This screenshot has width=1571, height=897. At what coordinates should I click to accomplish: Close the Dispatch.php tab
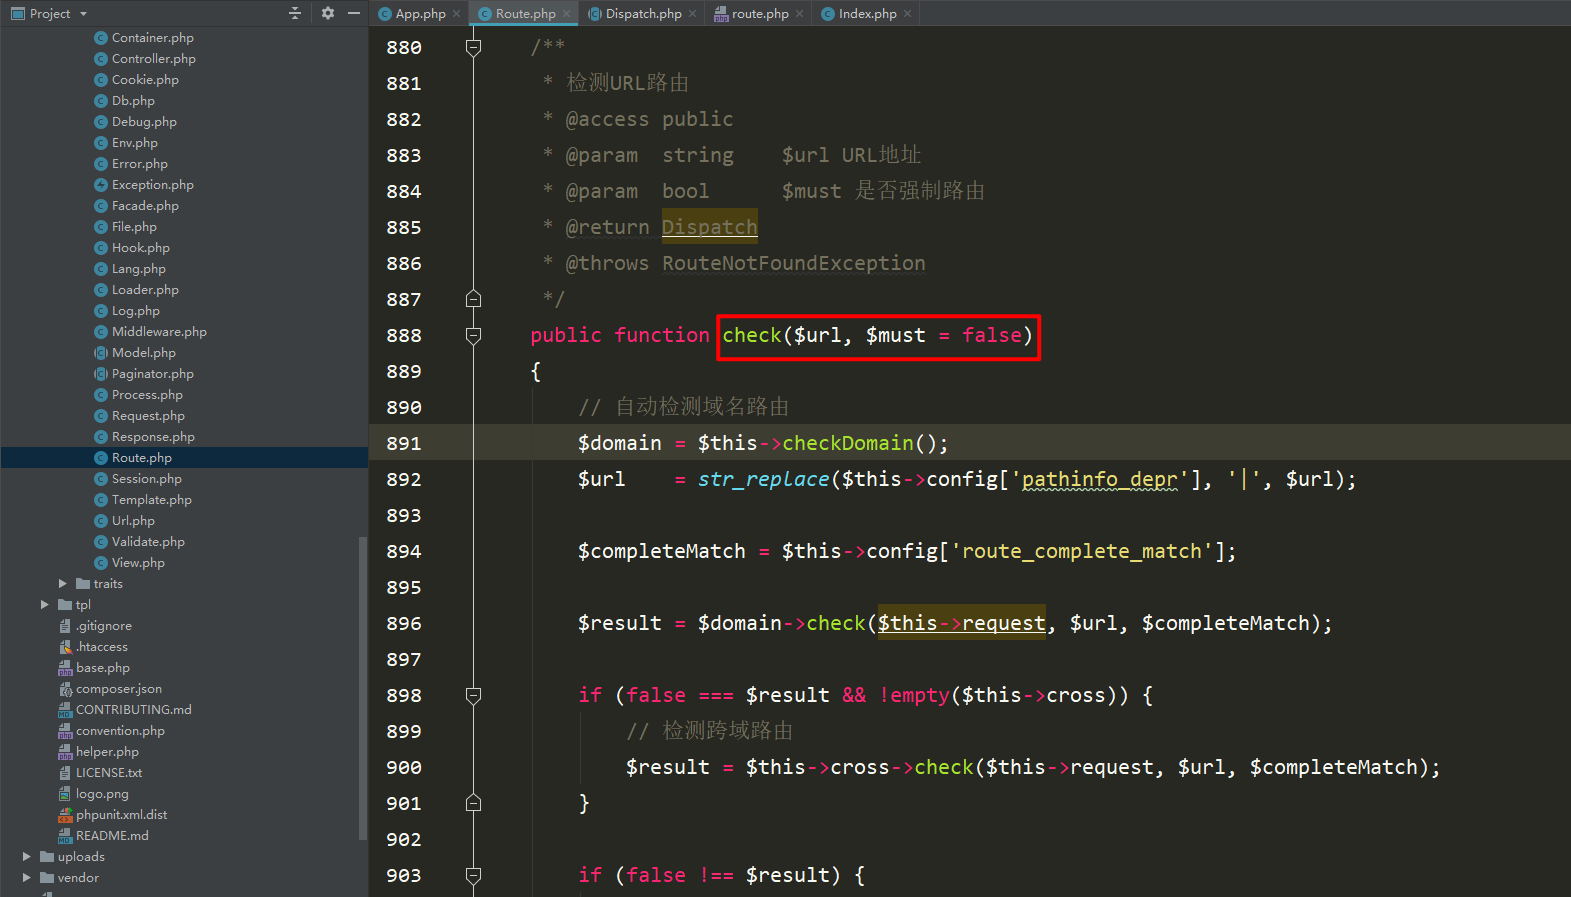(692, 14)
